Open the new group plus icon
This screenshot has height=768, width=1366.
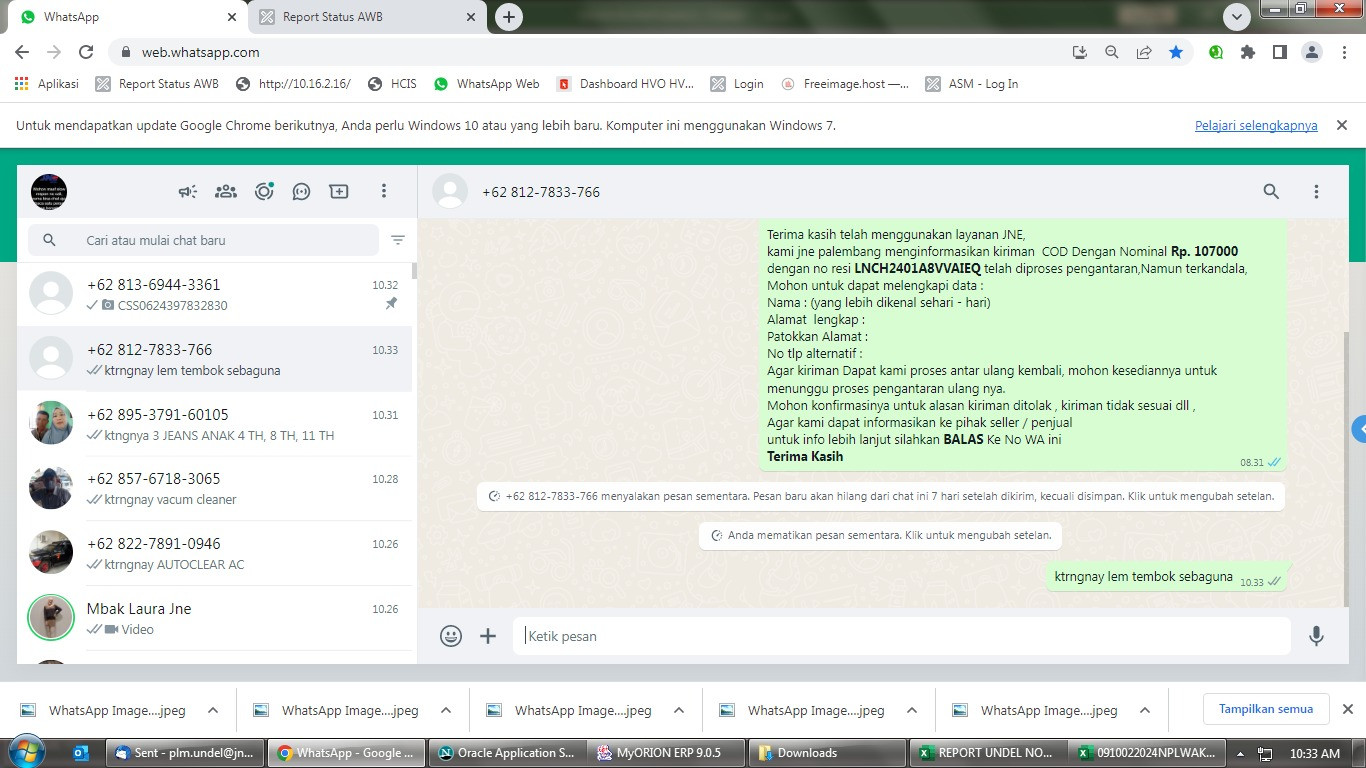coord(339,191)
